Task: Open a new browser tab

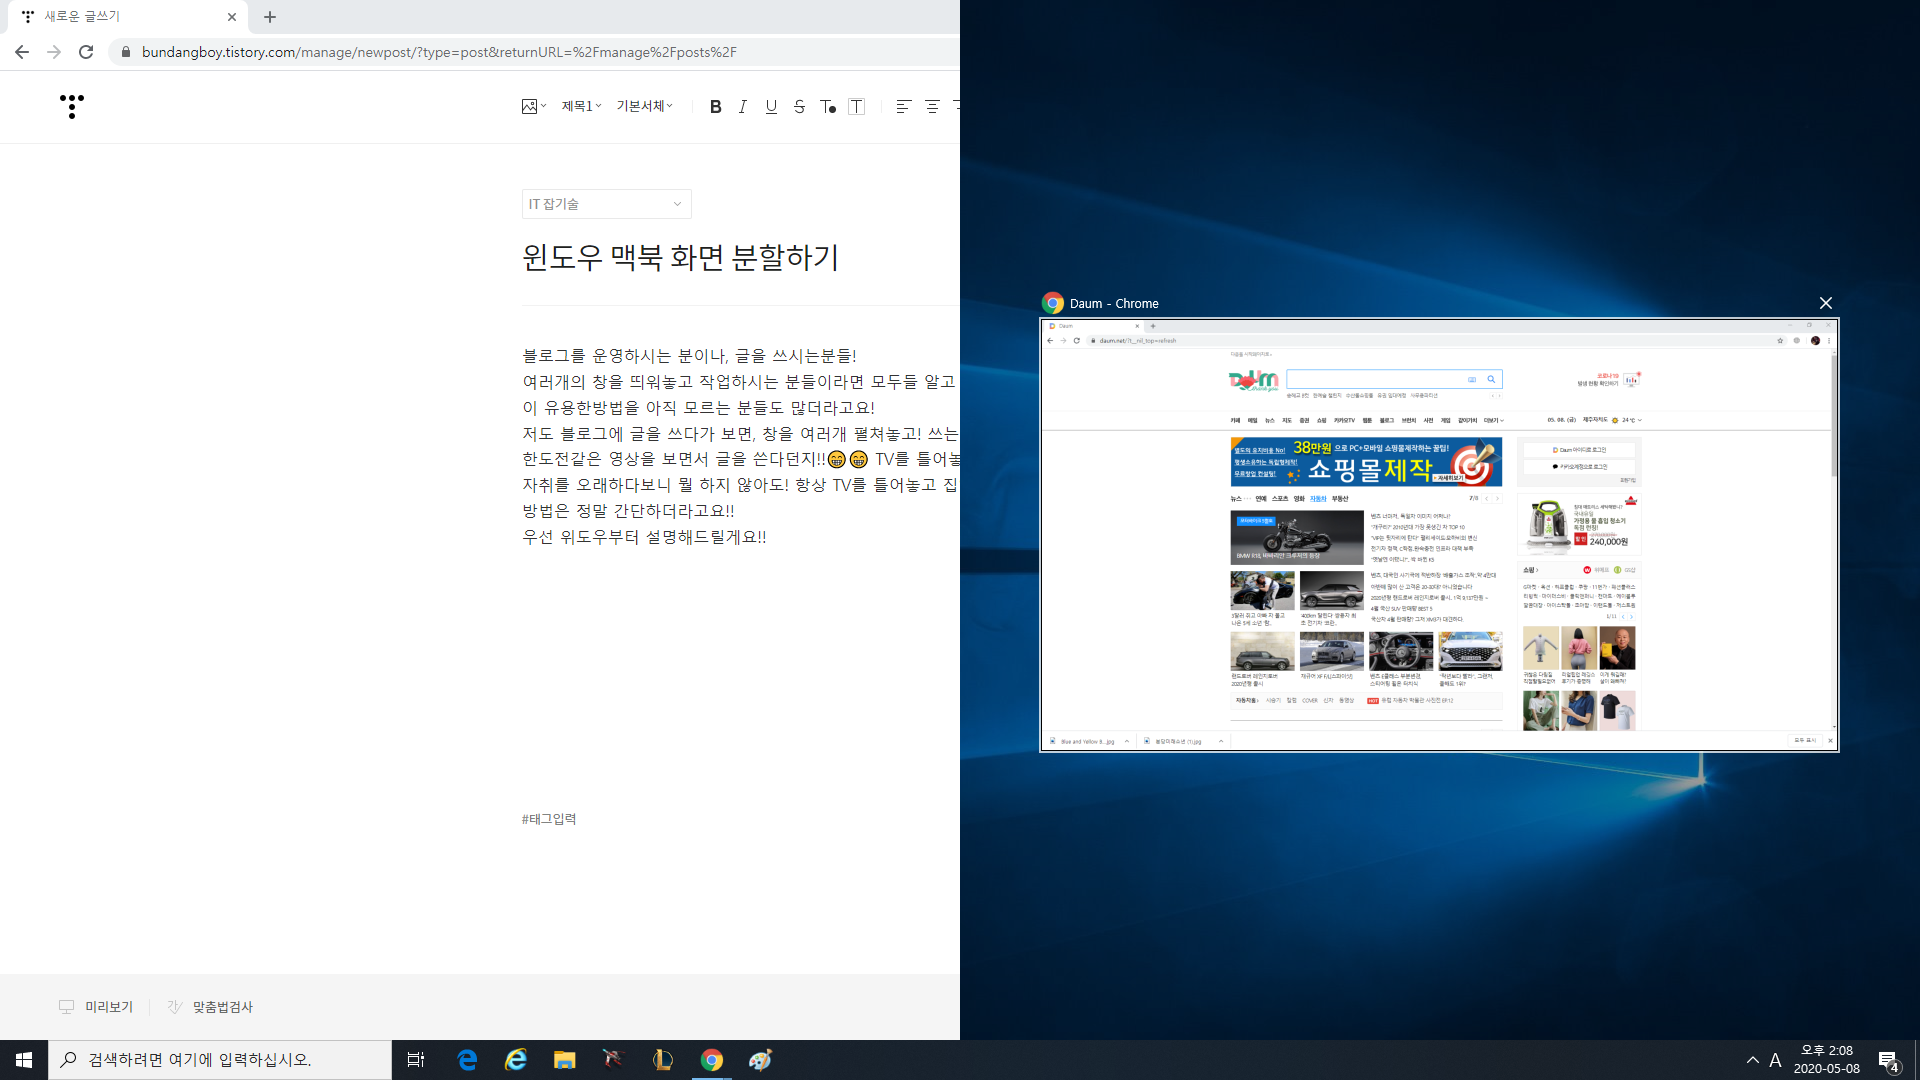Action: click(x=270, y=17)
